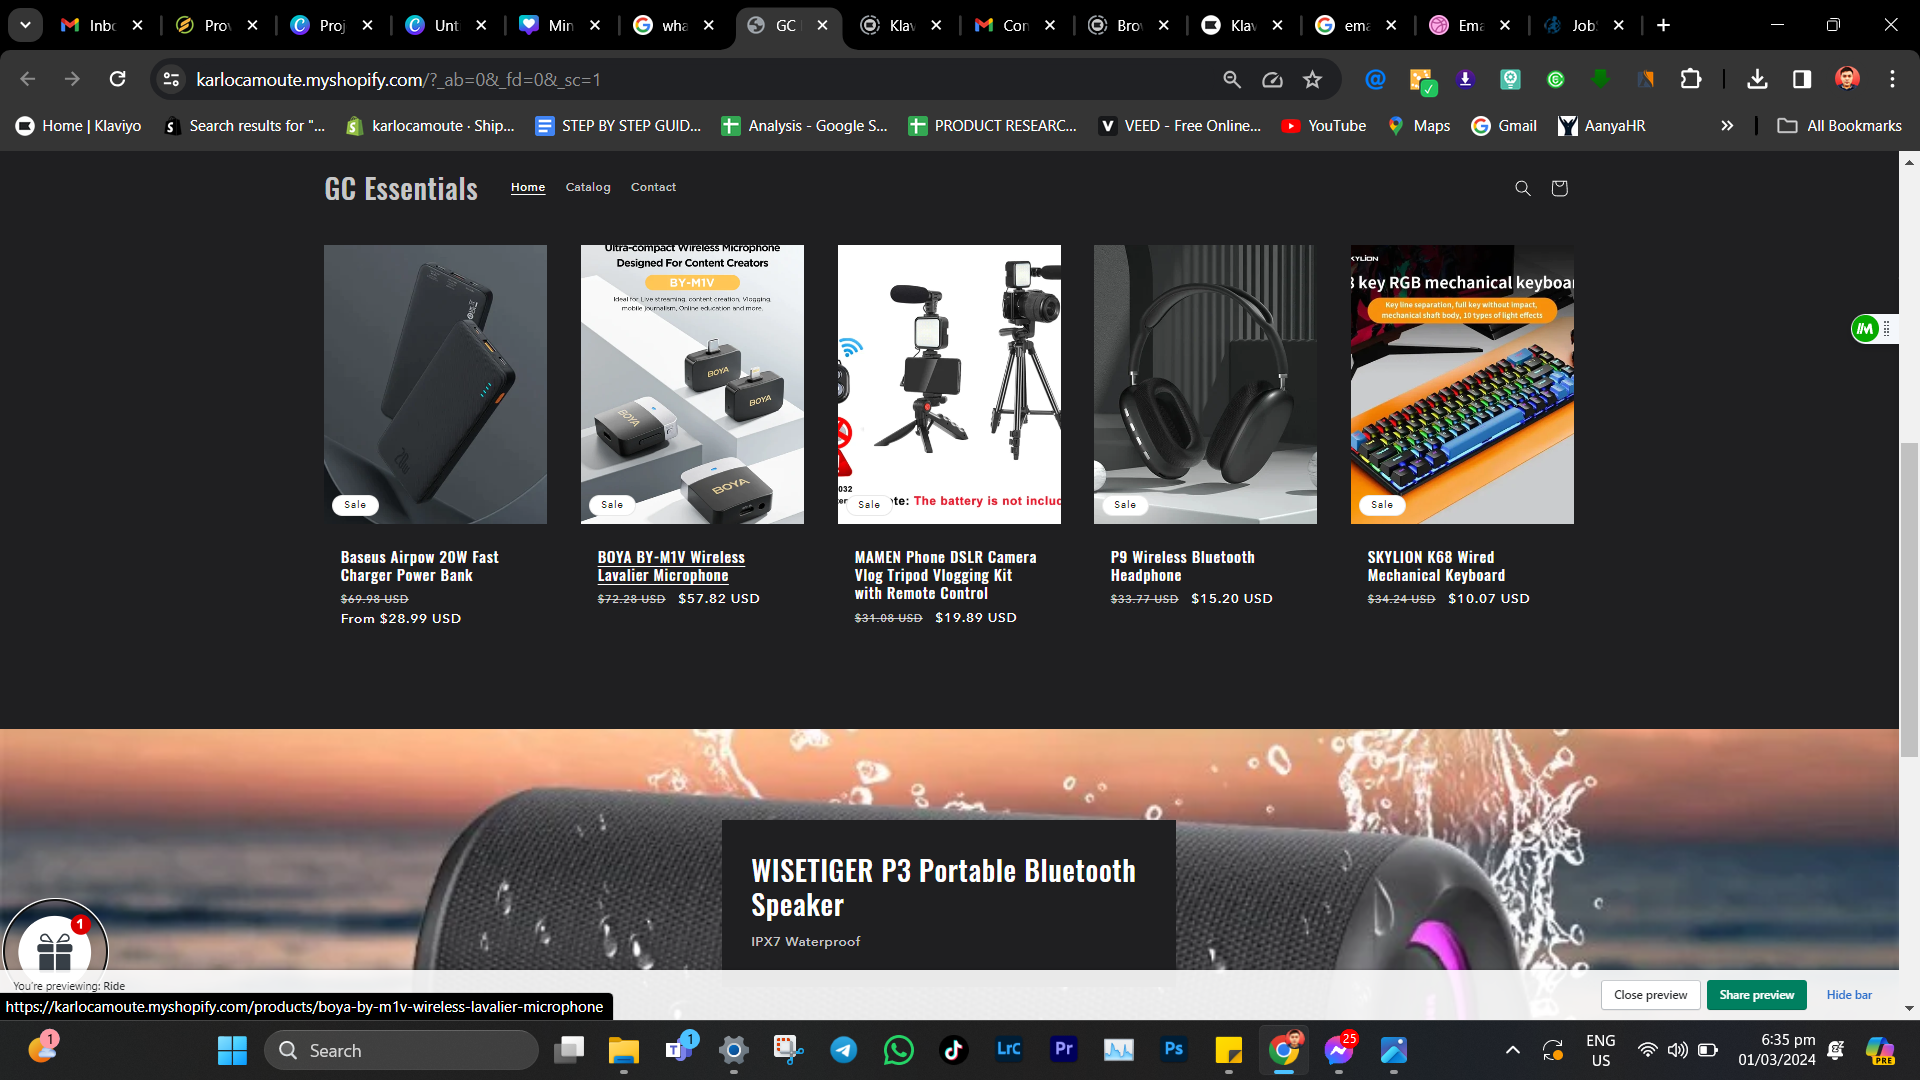Open Windows Start menu

pos(232,1050)
